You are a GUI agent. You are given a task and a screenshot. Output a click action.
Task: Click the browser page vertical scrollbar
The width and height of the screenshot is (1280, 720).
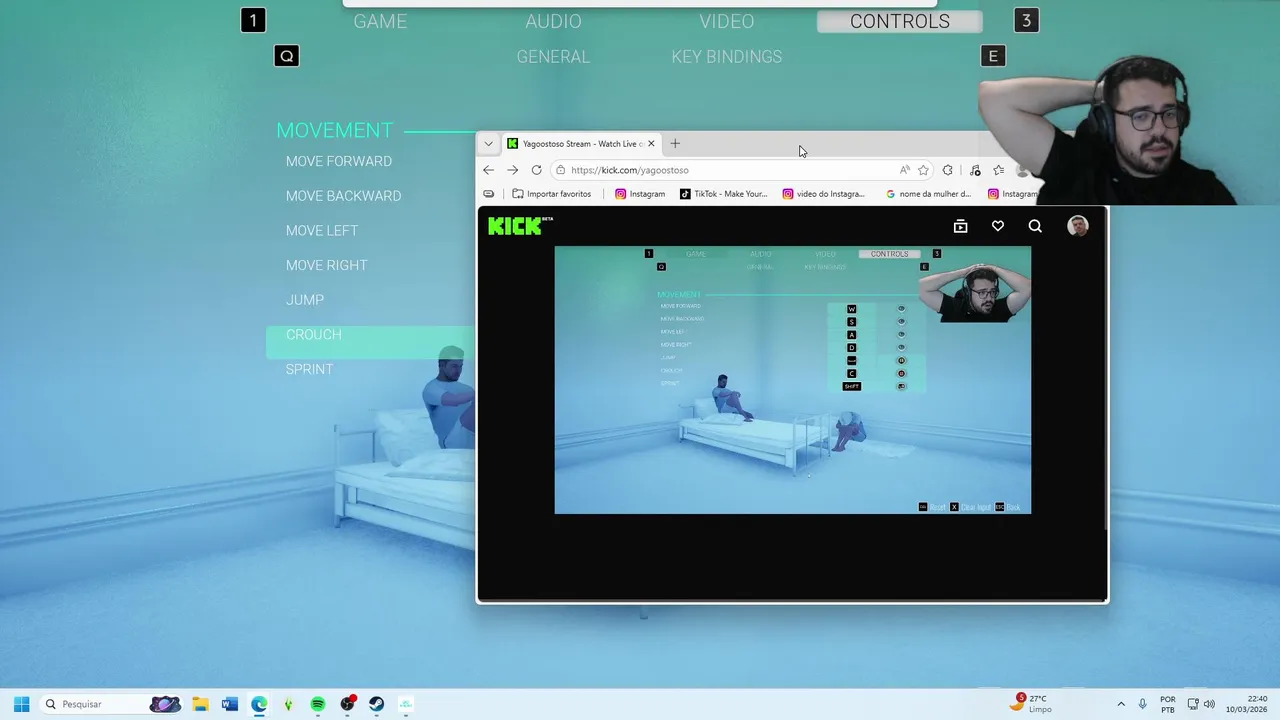[x=1105, y=370]
